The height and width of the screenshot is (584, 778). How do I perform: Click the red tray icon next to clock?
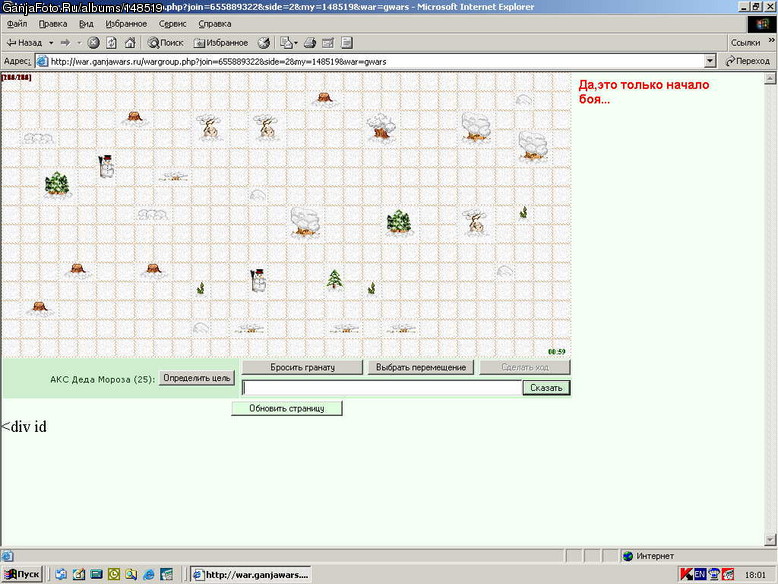[x=728, y=575]
